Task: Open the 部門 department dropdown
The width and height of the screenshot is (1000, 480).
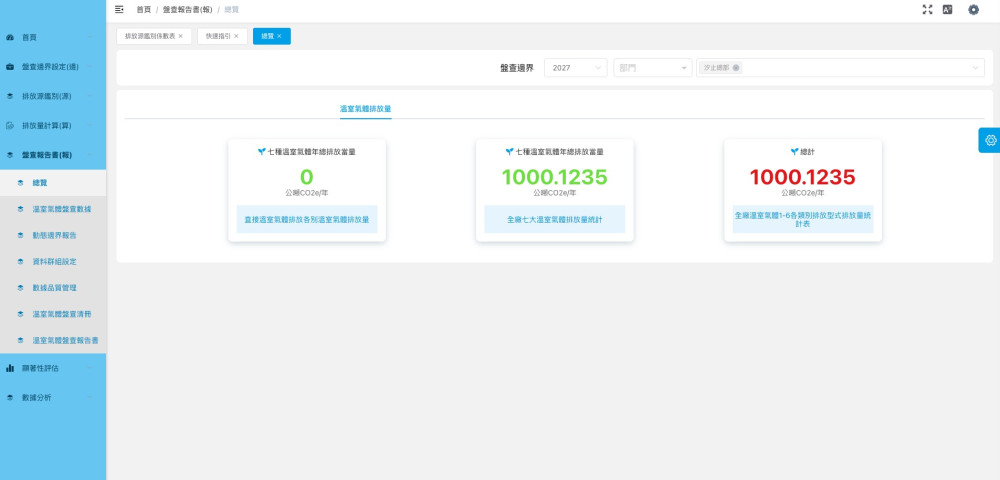Action: (652, 68)
